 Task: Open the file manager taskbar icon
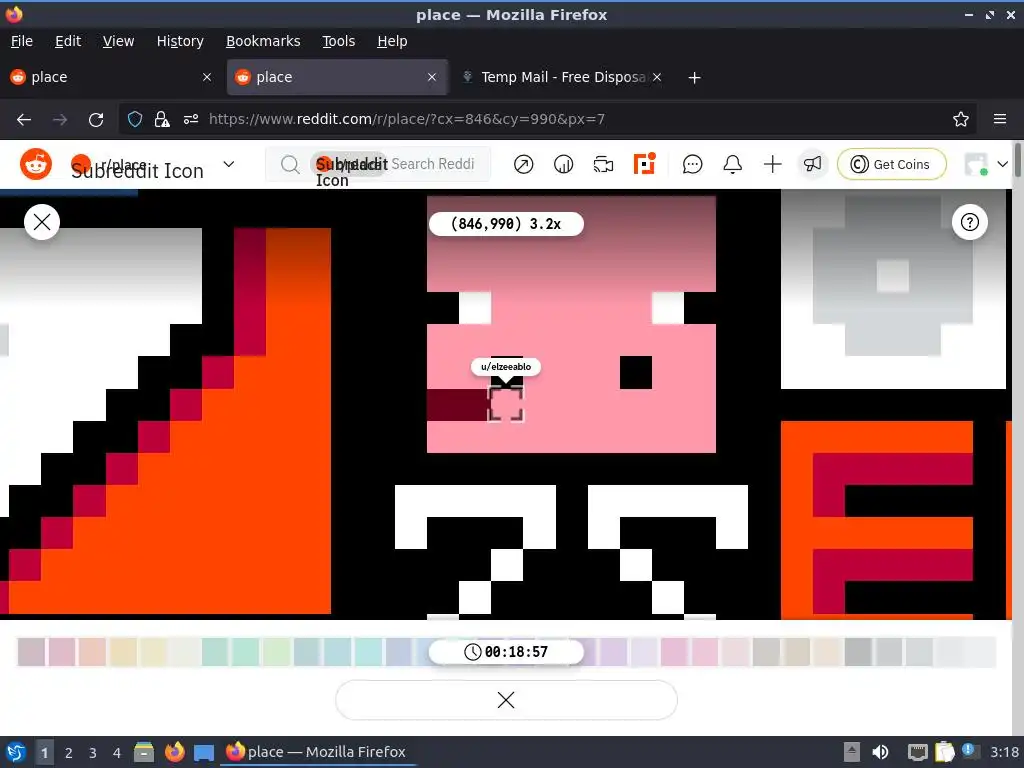coord(144,752)
